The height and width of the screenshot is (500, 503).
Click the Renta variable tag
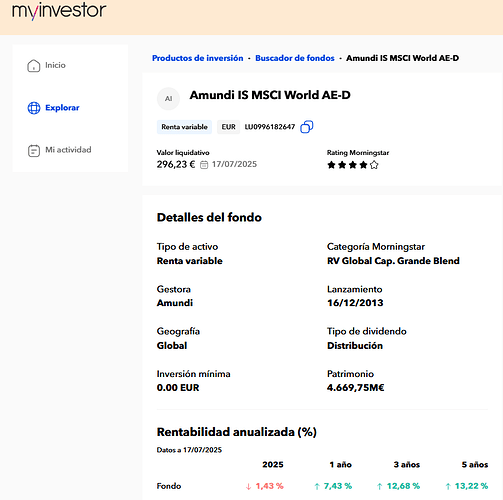point(184,127)
